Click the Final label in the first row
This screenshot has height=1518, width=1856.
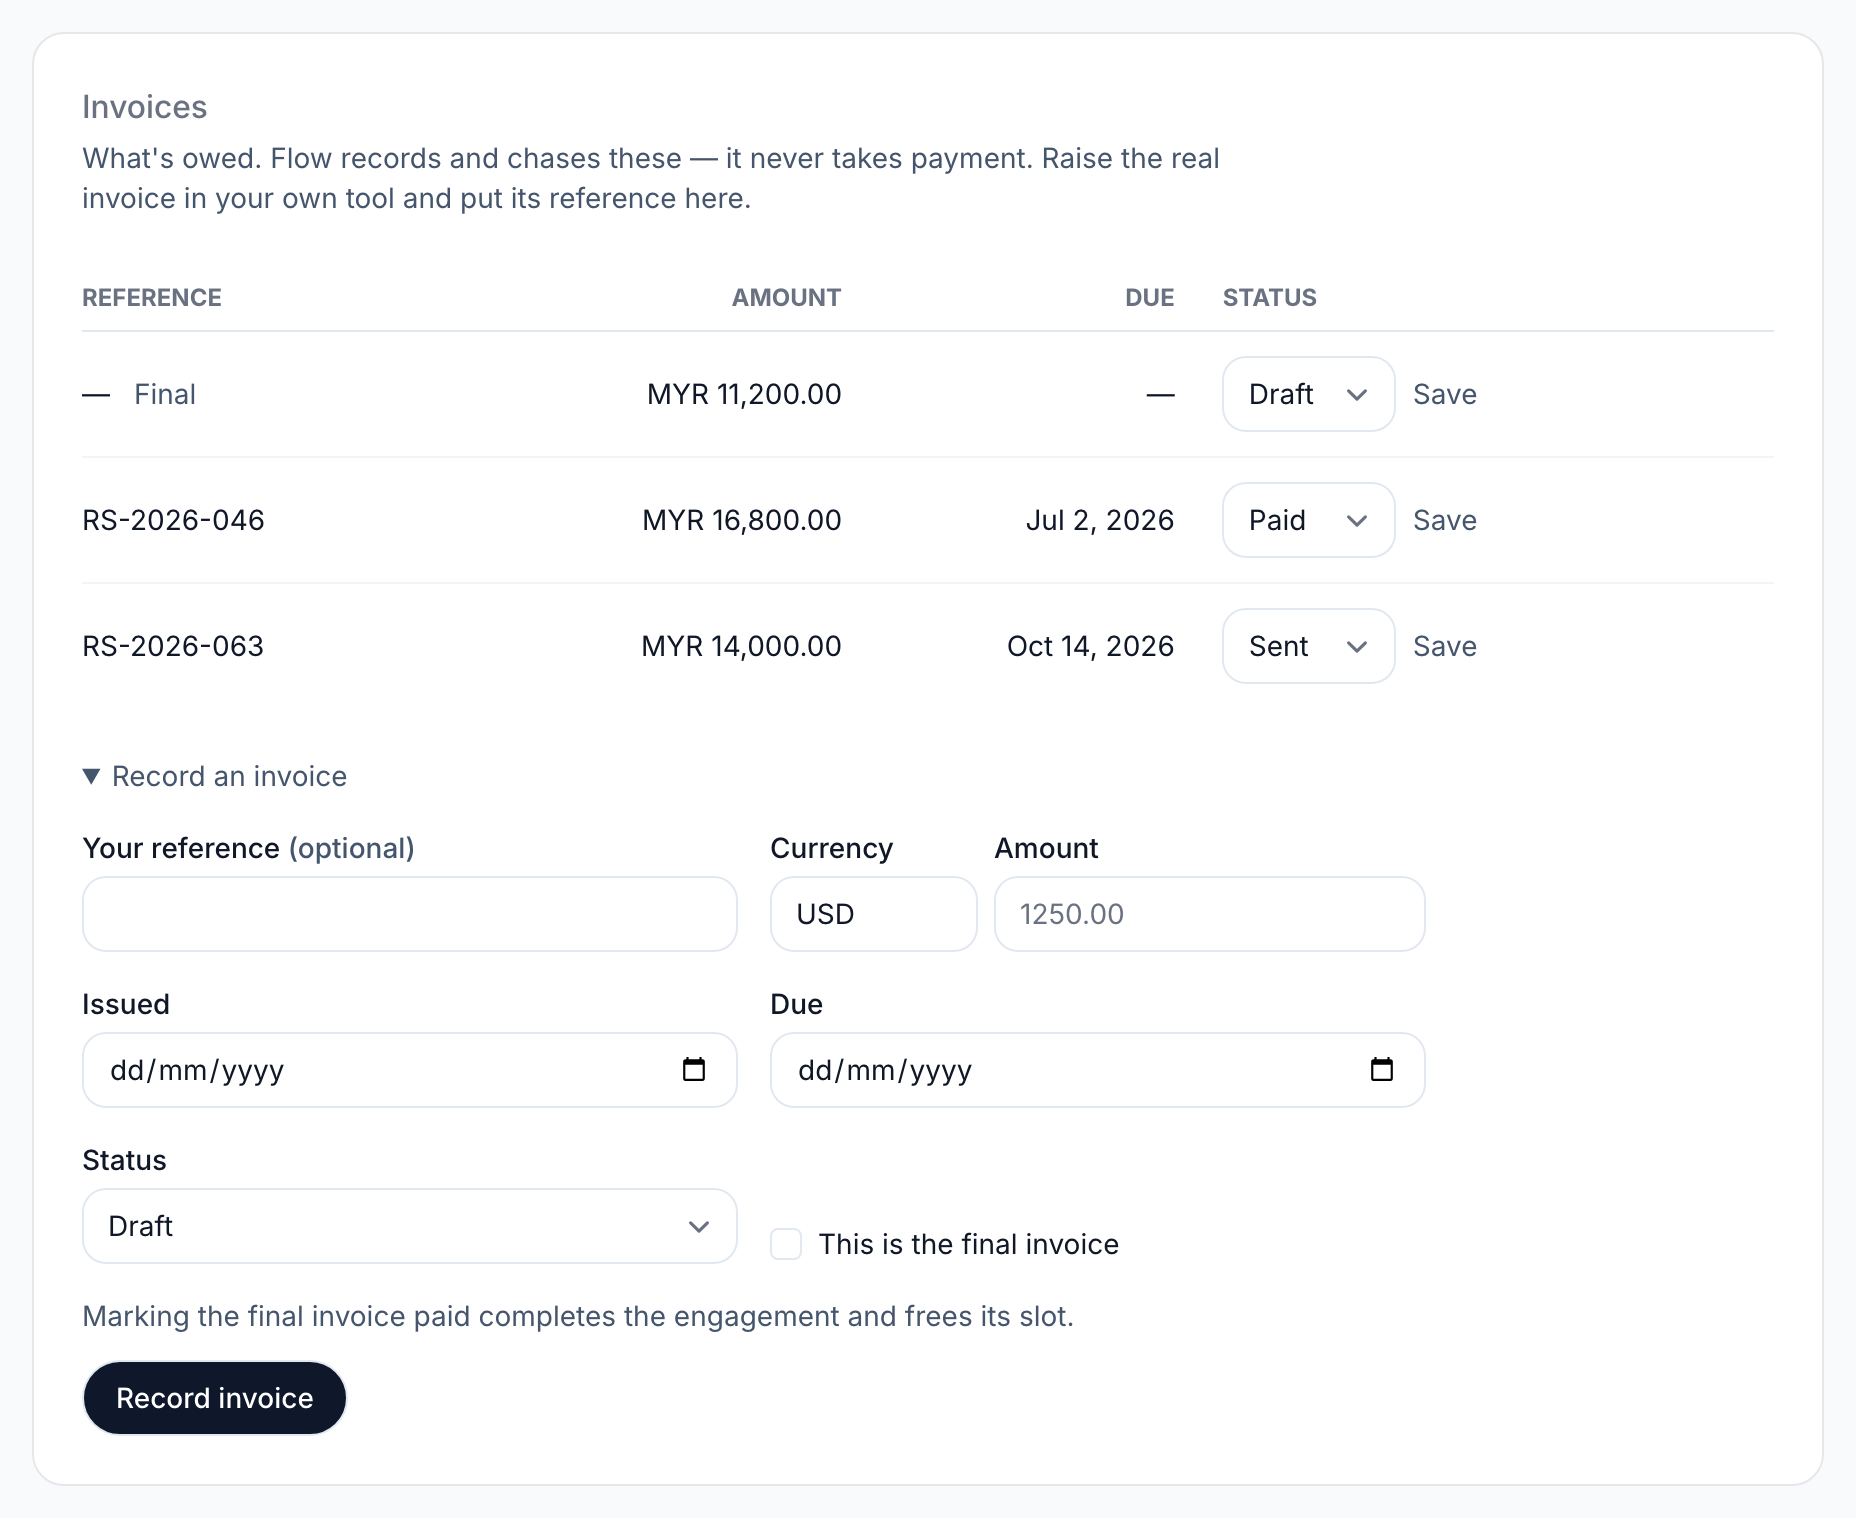click(x=165, y=394)
